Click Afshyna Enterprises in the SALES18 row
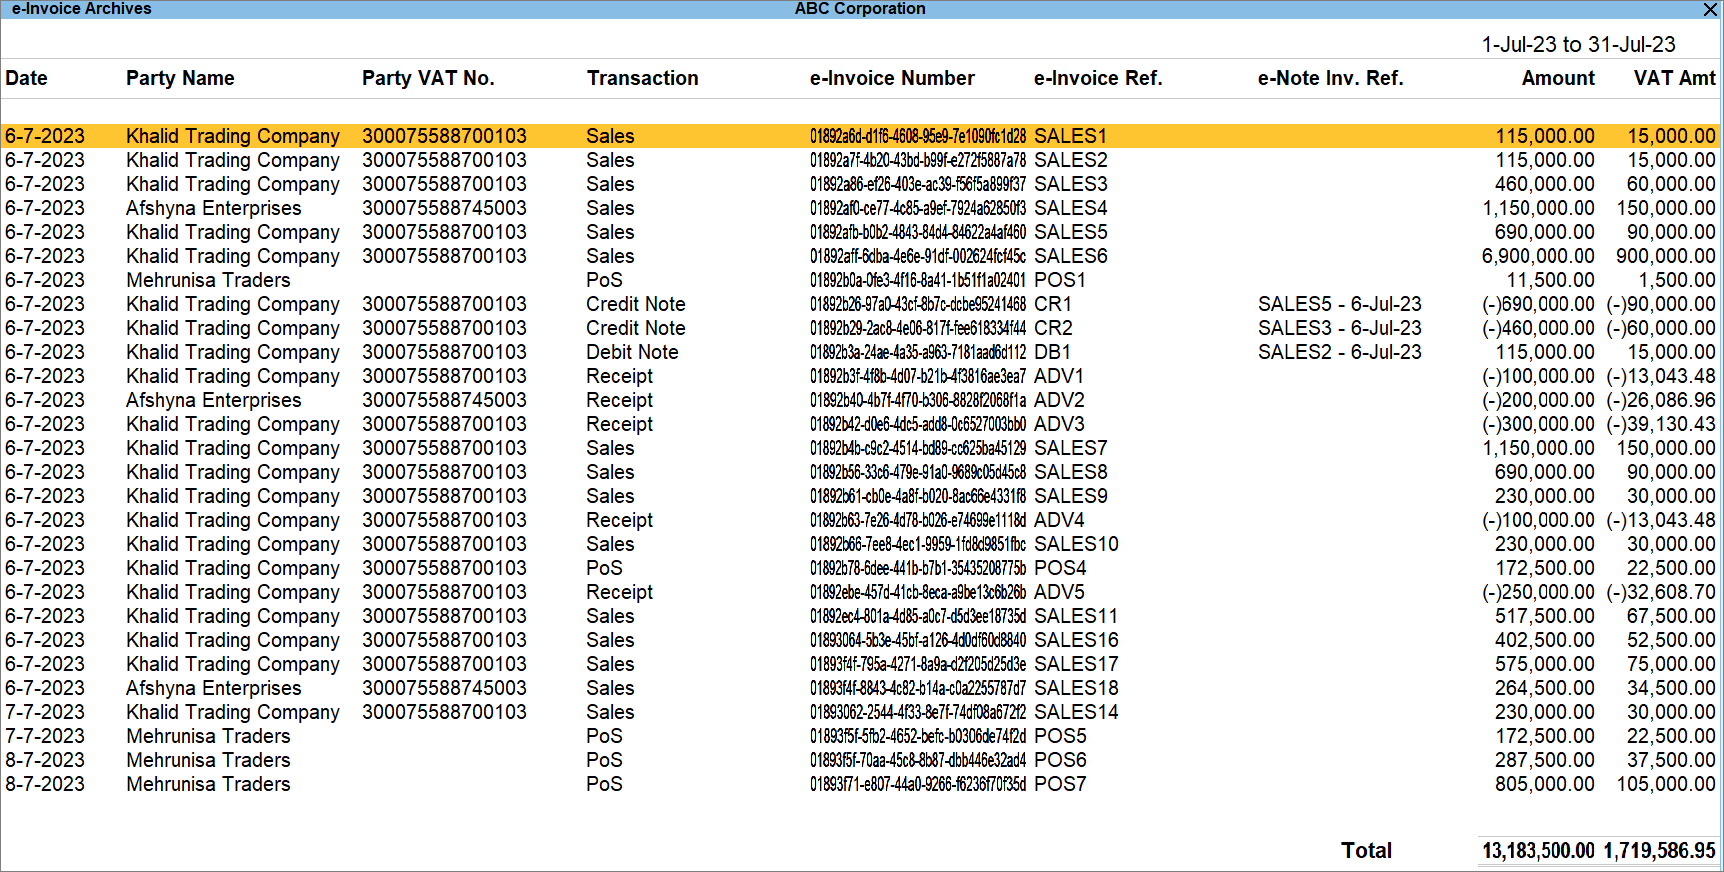The image size is (1724, 872). pos(213,688)
